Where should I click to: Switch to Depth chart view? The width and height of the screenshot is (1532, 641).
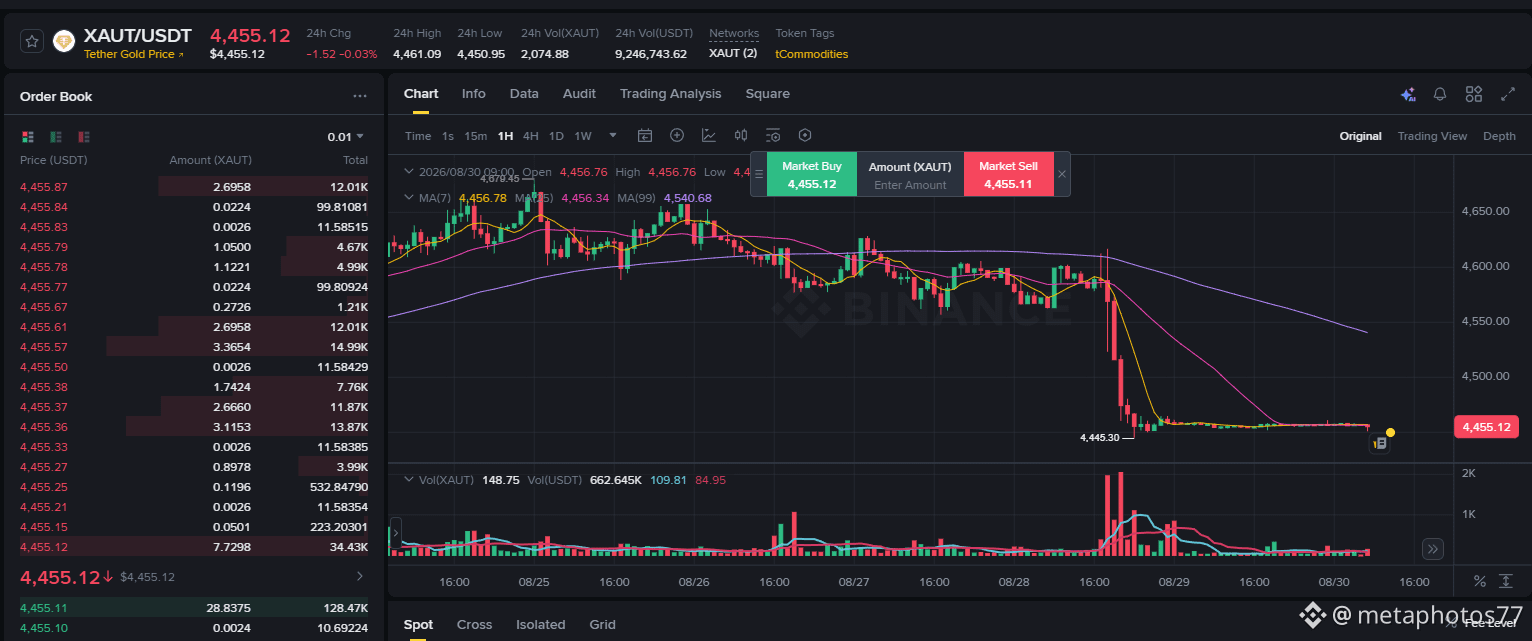1499,136
